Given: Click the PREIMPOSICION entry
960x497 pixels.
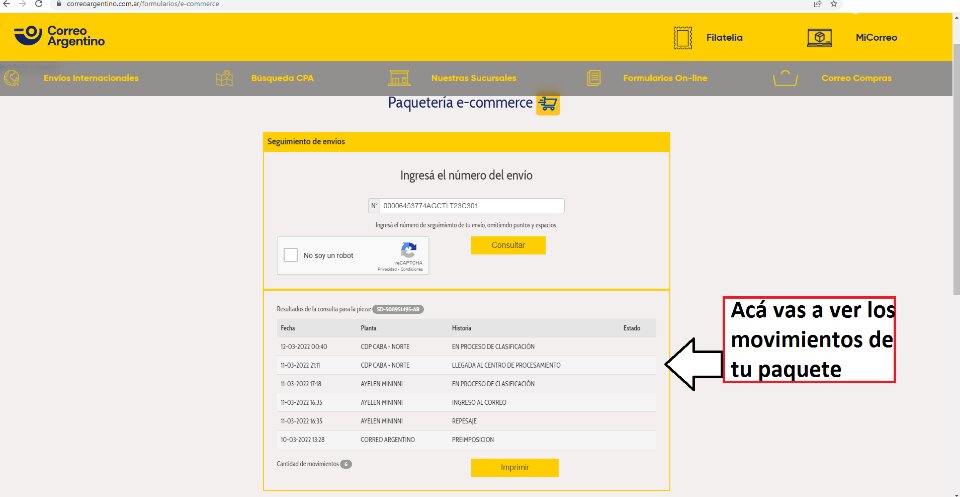Looking at the screenshot, I should point(473,439).
